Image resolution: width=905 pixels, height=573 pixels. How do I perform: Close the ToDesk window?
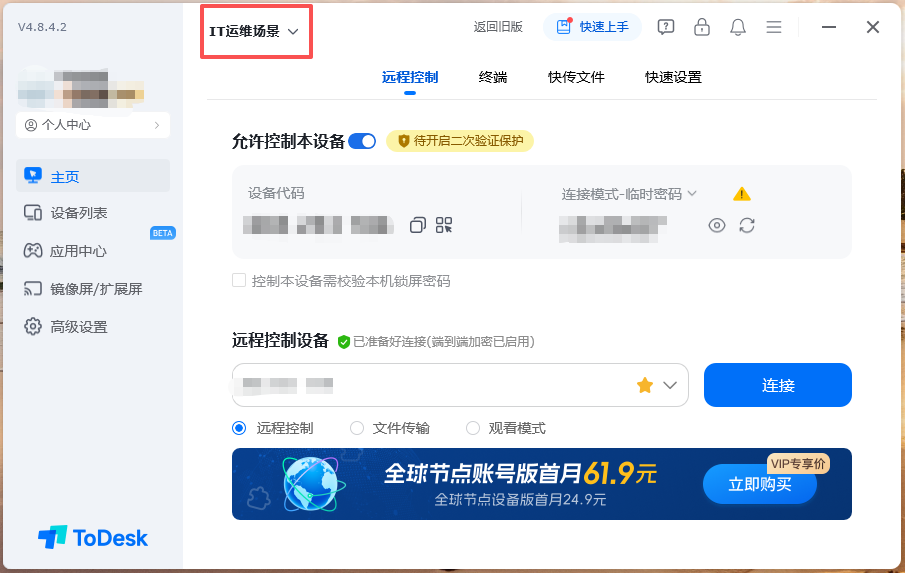(x=873, y=27)
